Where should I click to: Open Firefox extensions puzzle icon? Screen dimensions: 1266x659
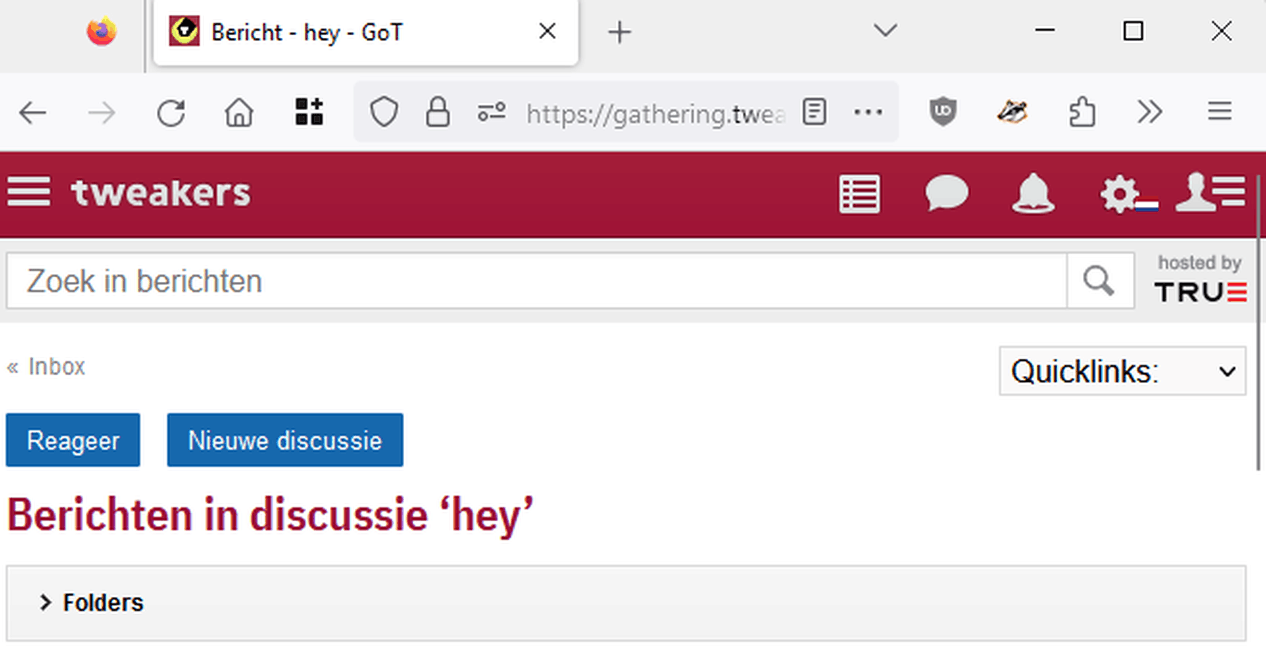pyautogui.click(x=1082, y=112)
